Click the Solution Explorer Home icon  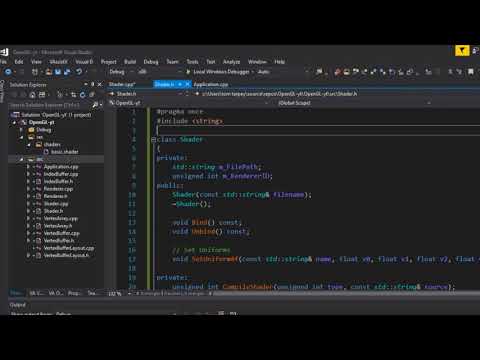(x=32, y=95)
